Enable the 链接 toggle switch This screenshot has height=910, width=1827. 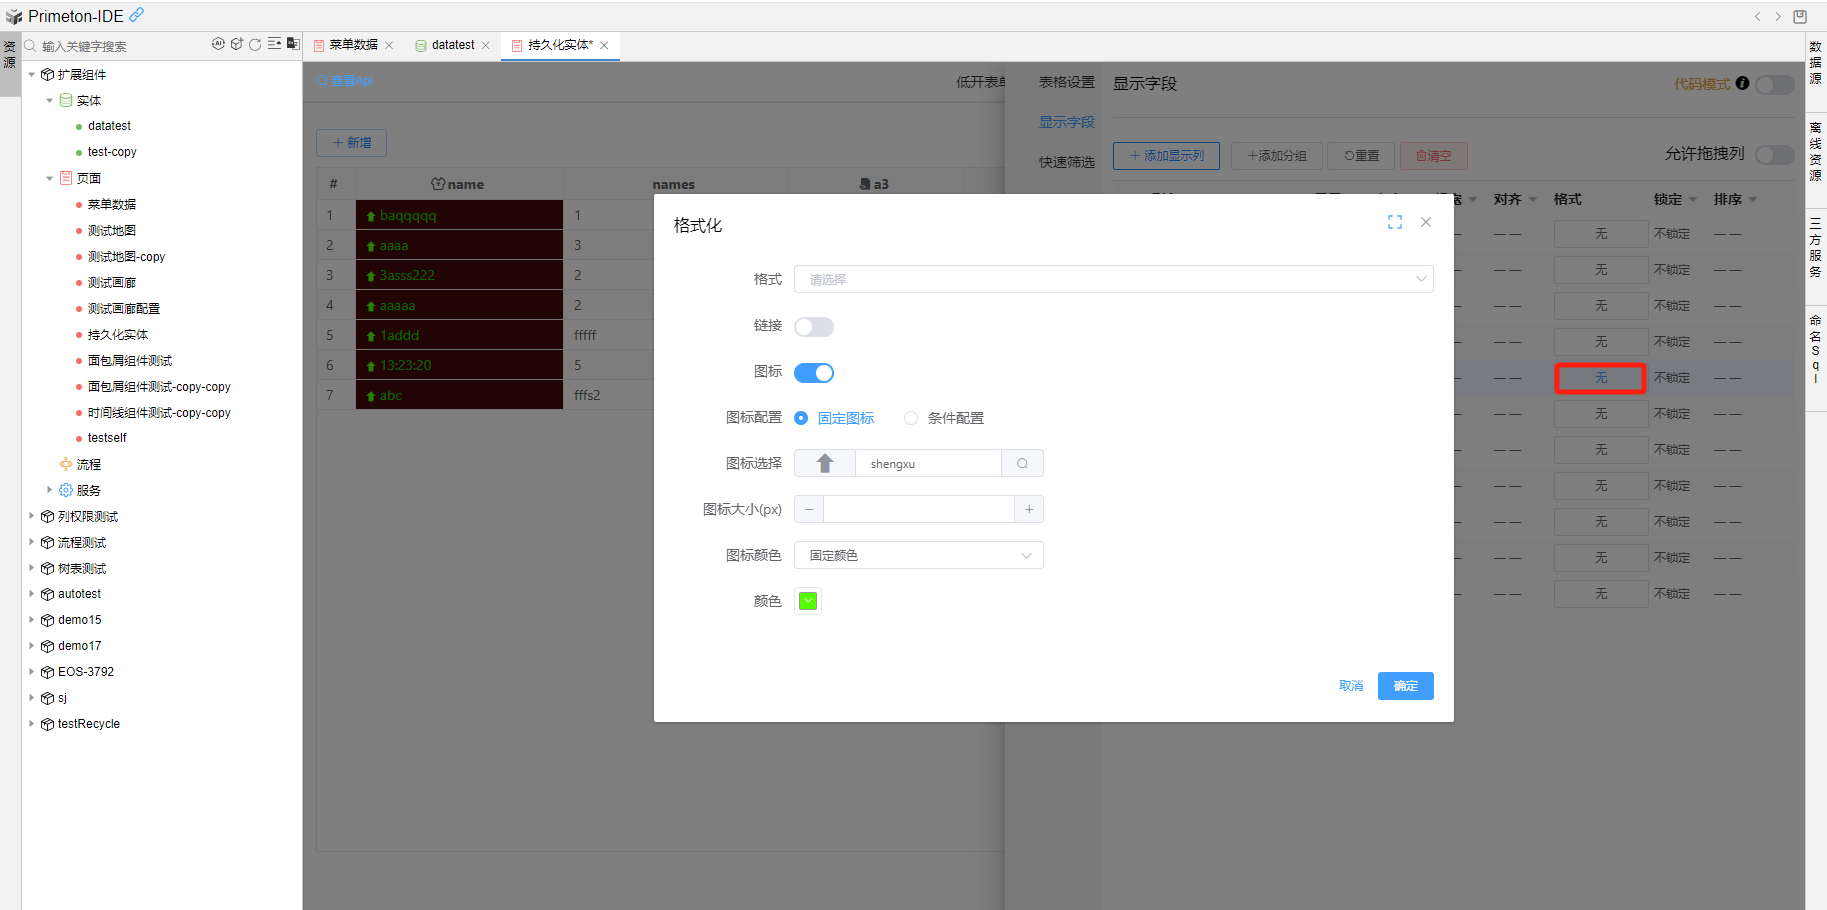click(813, 327)
